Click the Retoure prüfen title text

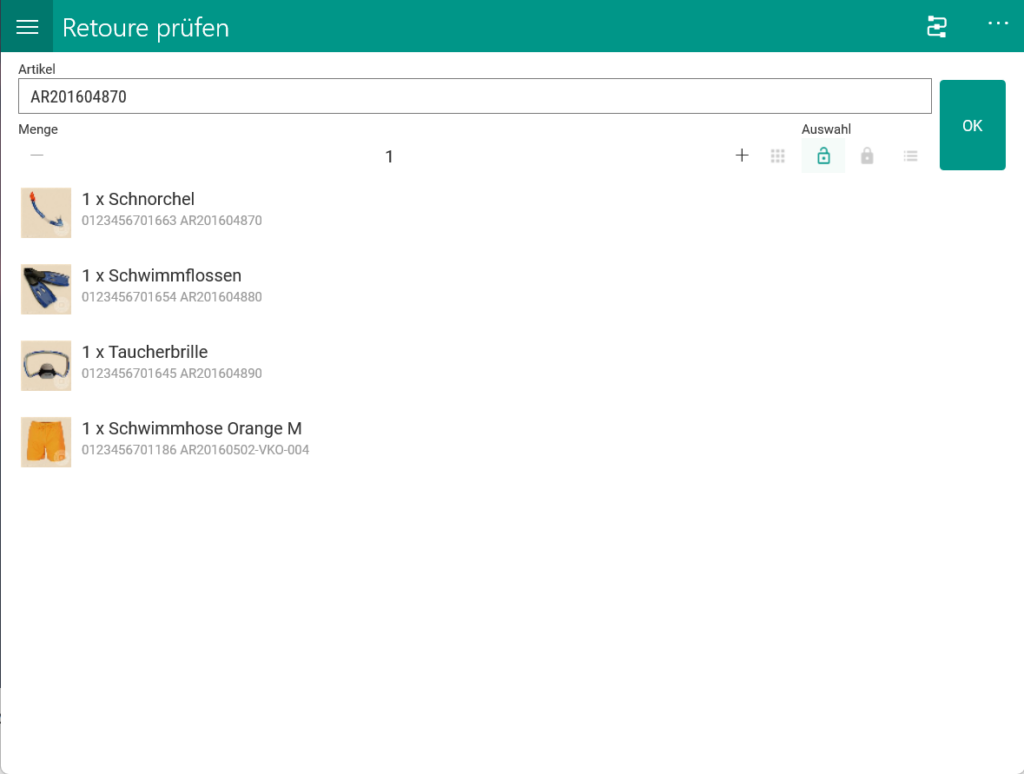coord(145,27)
